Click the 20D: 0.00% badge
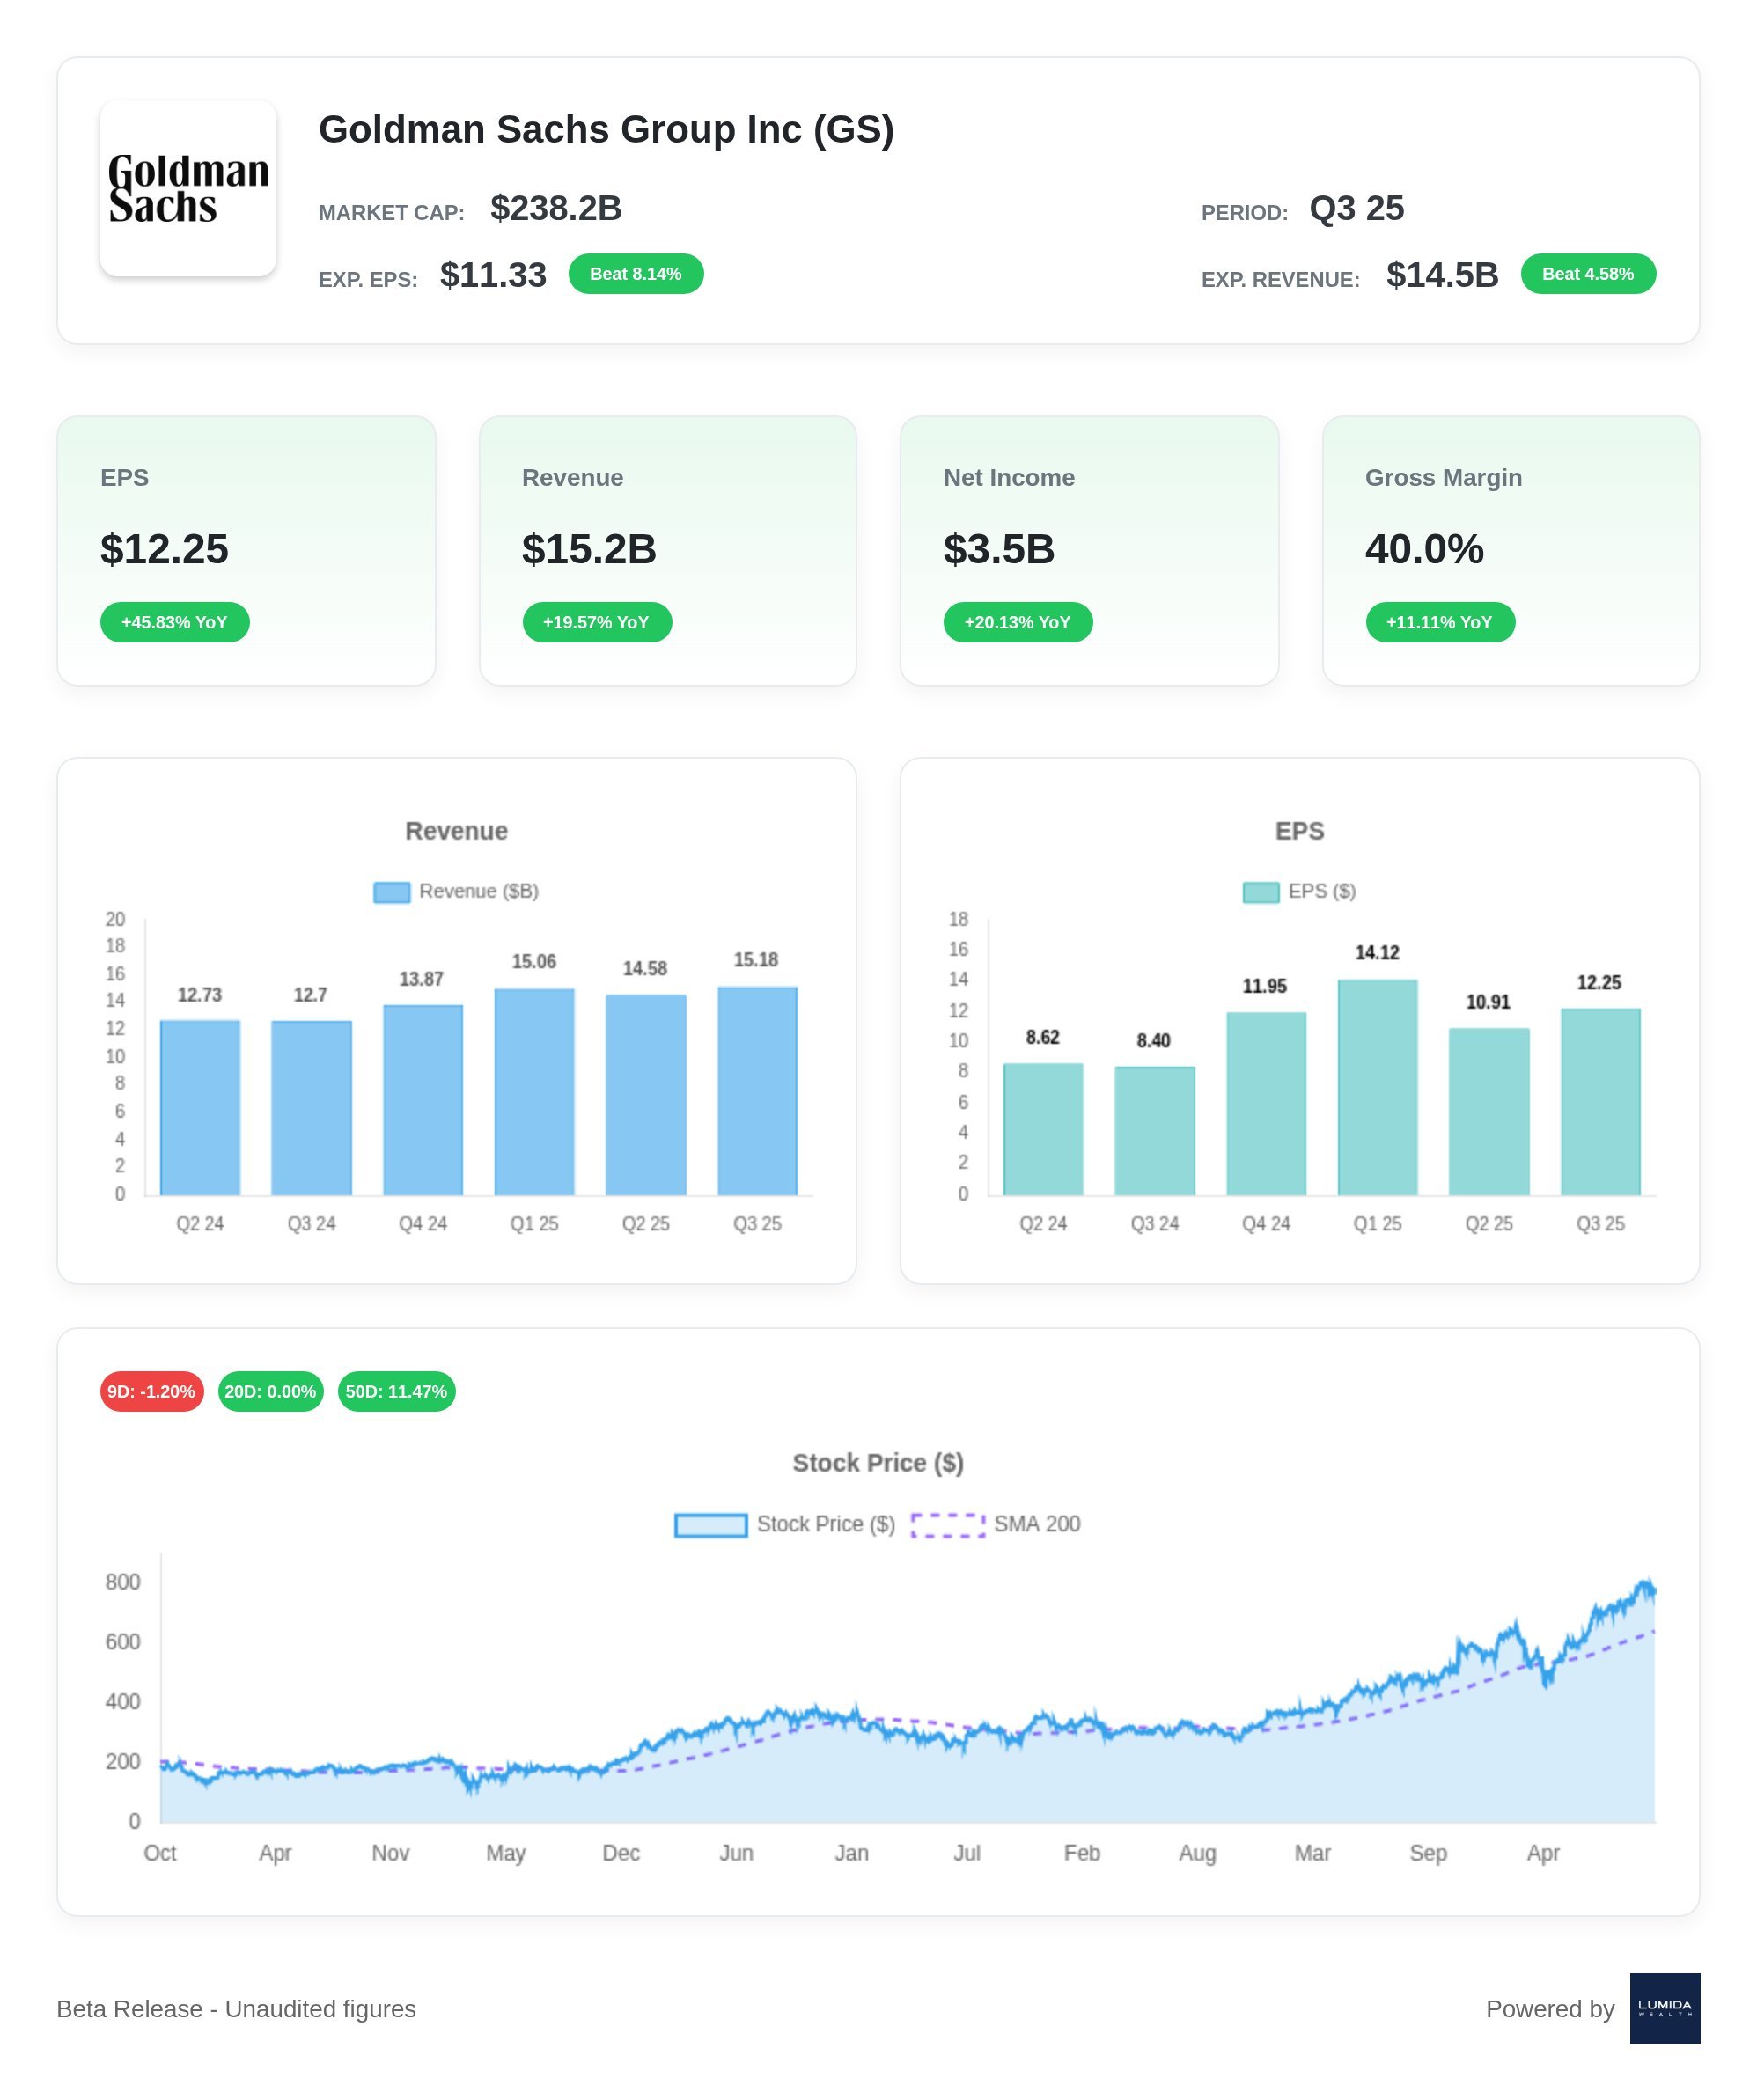The image size is (1757, 2100). pyautogui.click(x=270, y=1392)
